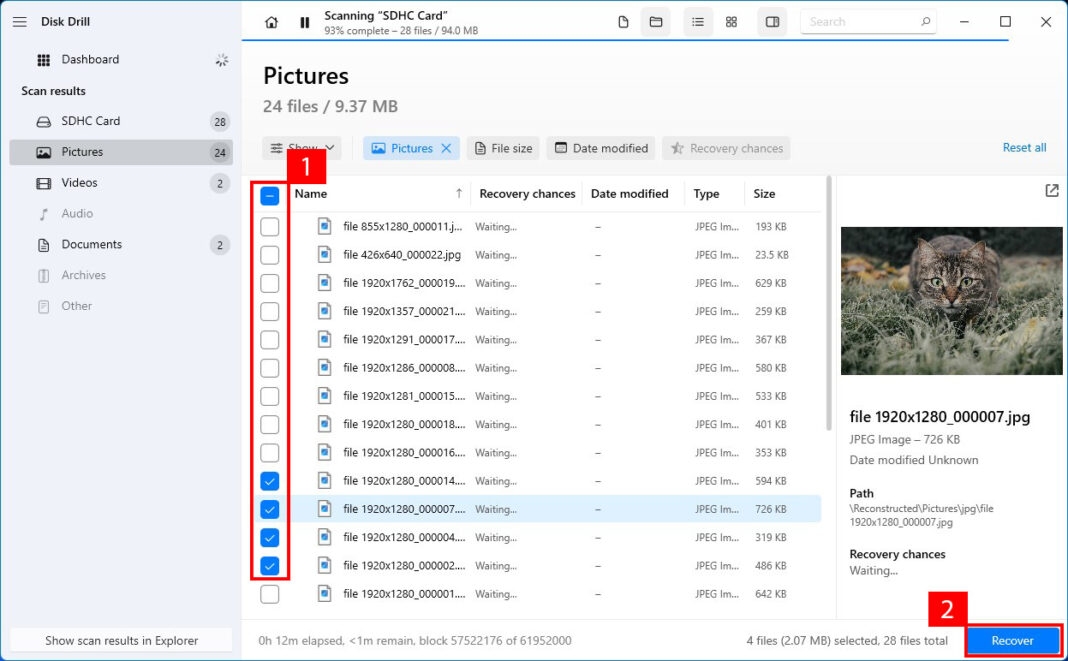The width and height of the screenshot is (1068, 661).
Task: Open the hamburger menu in the sidebar
Action: (19, 21)
